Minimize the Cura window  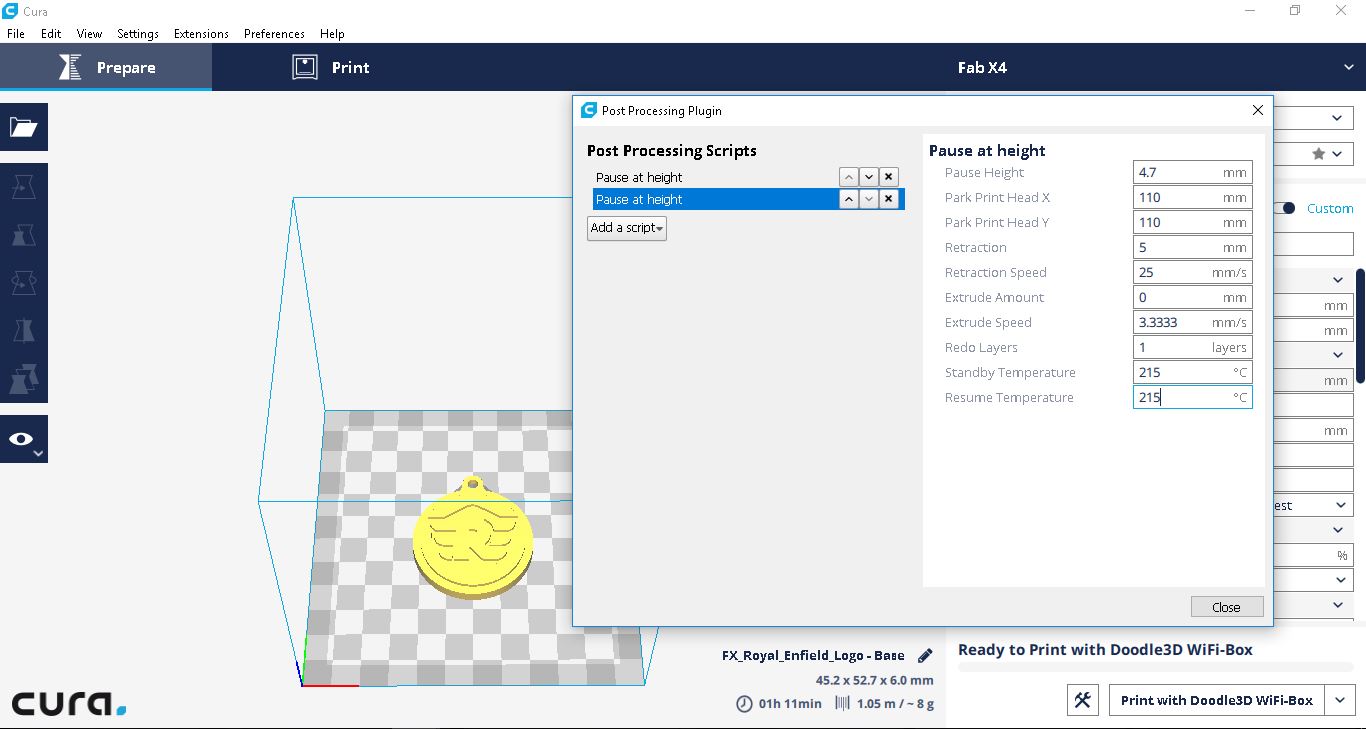(1250, 10)
